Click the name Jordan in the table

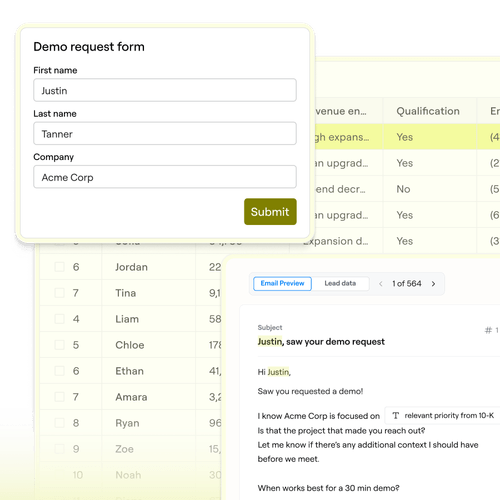pos(131,267)
